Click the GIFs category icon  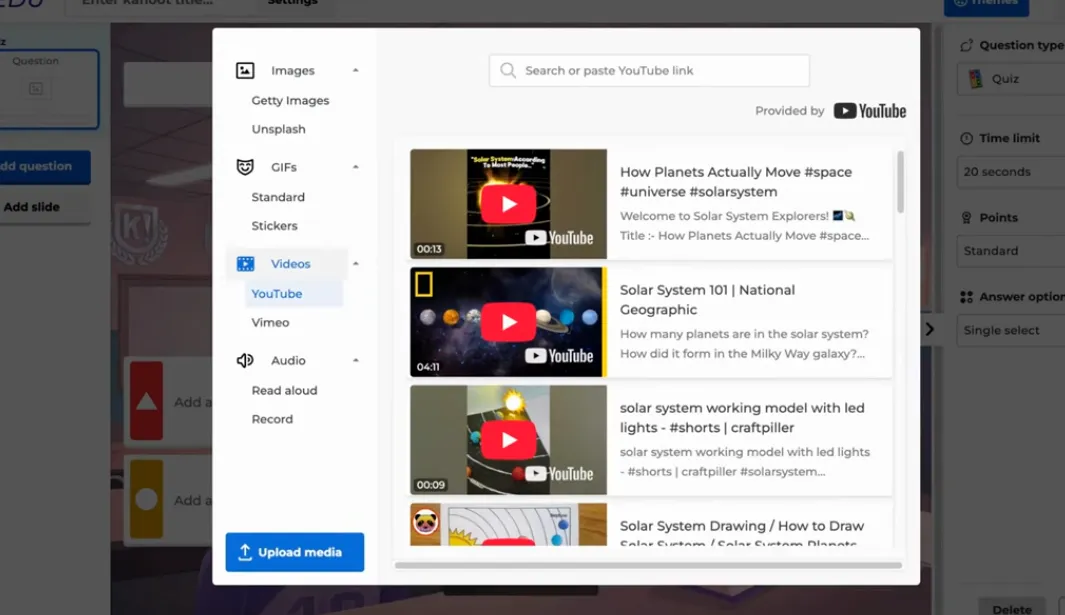[245, 167]
